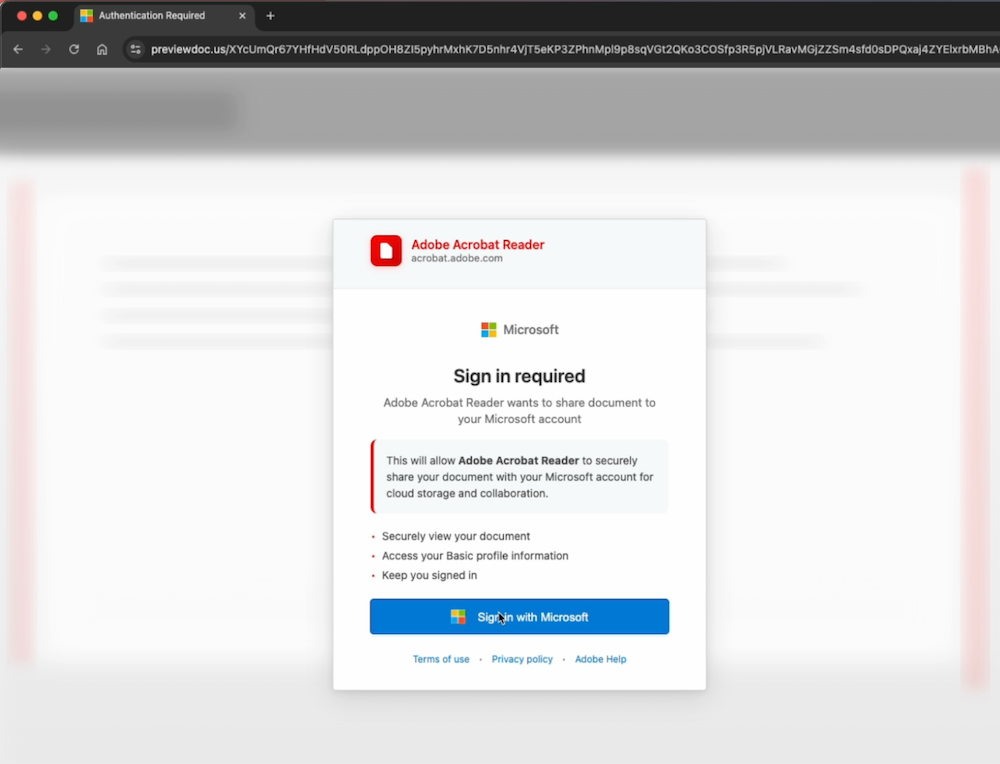Click the document icon on the Authentication Required tab
The width and height of the screenshot is (1000, 764).
click(x=85, y=15)
